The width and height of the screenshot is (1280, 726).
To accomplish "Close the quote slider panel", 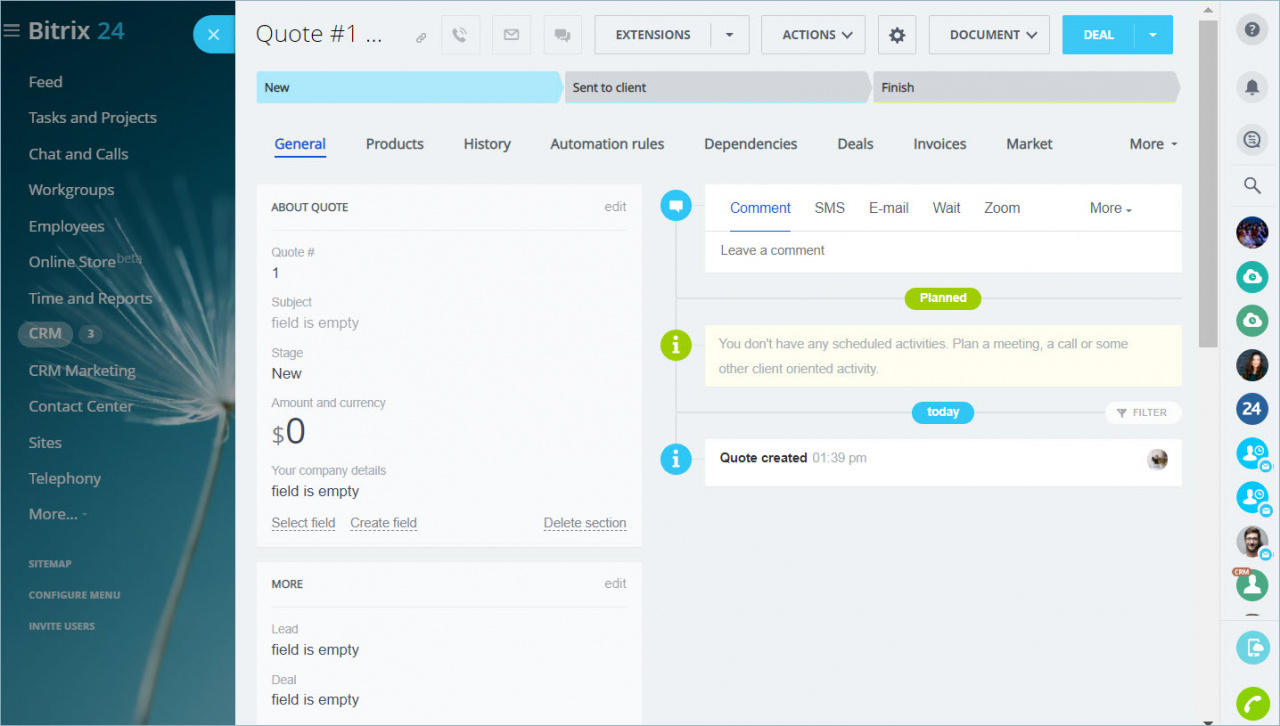I will tap(213, 34).
